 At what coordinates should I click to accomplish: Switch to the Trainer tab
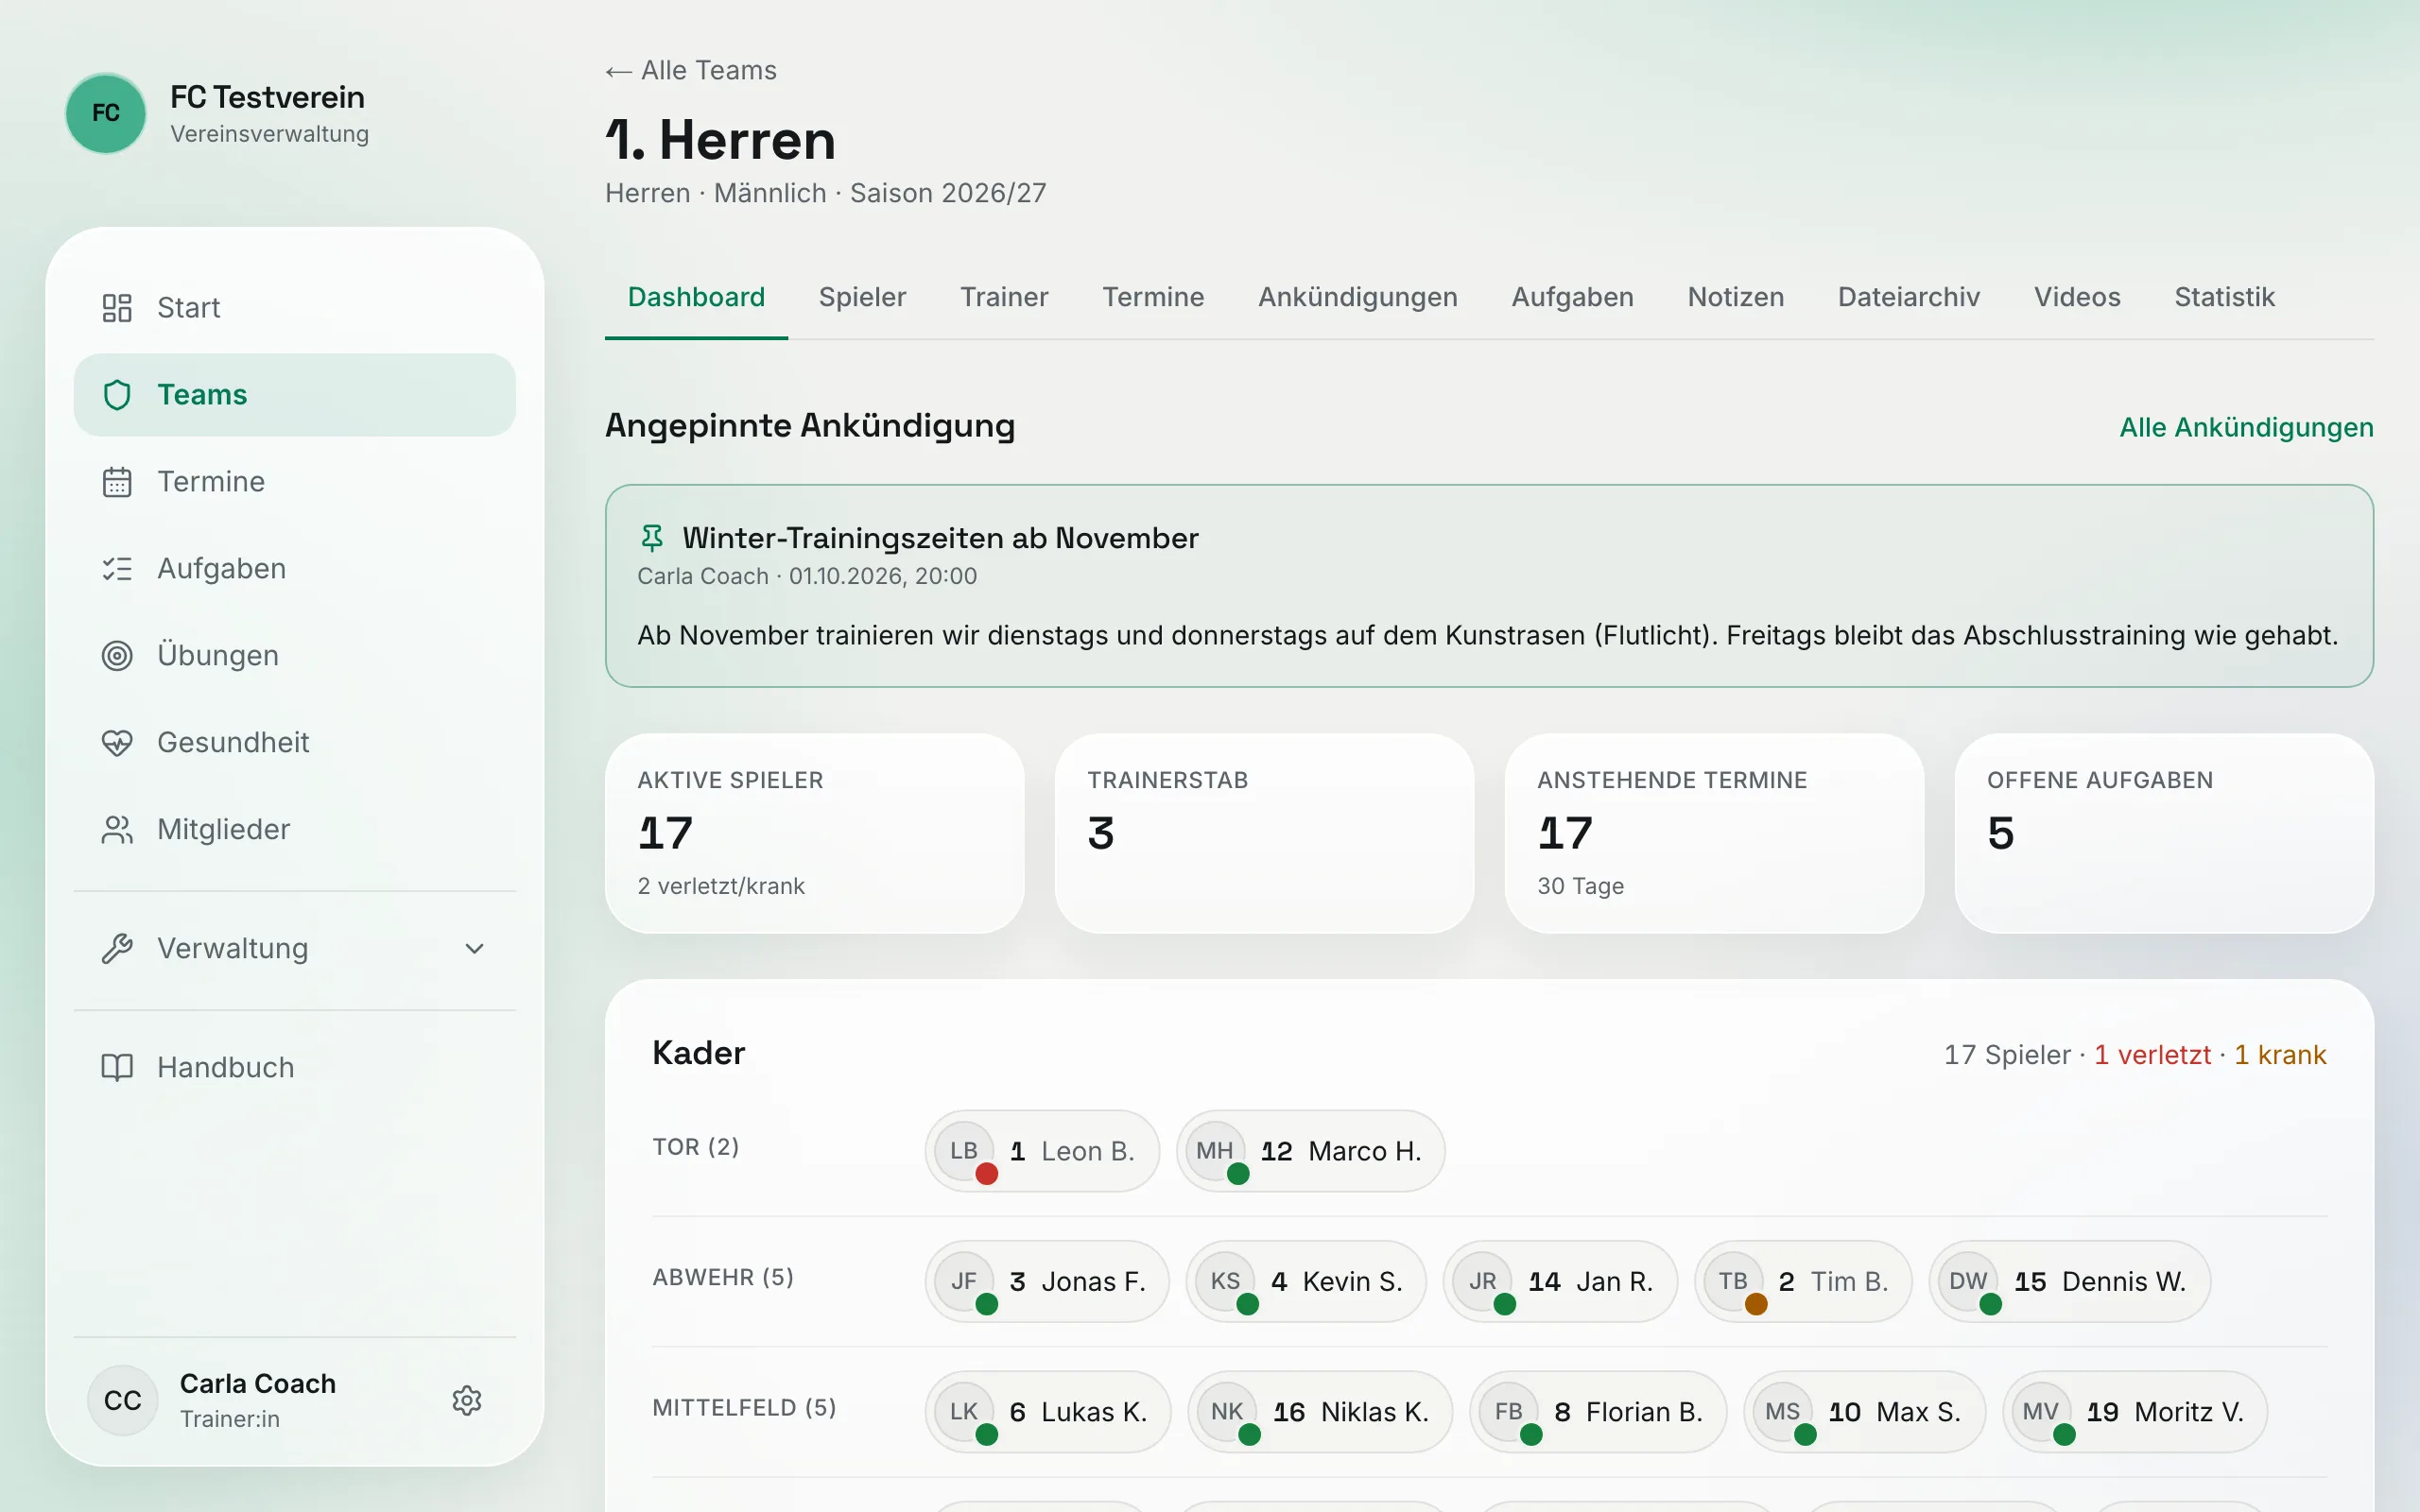click(x=1004, y=297)
